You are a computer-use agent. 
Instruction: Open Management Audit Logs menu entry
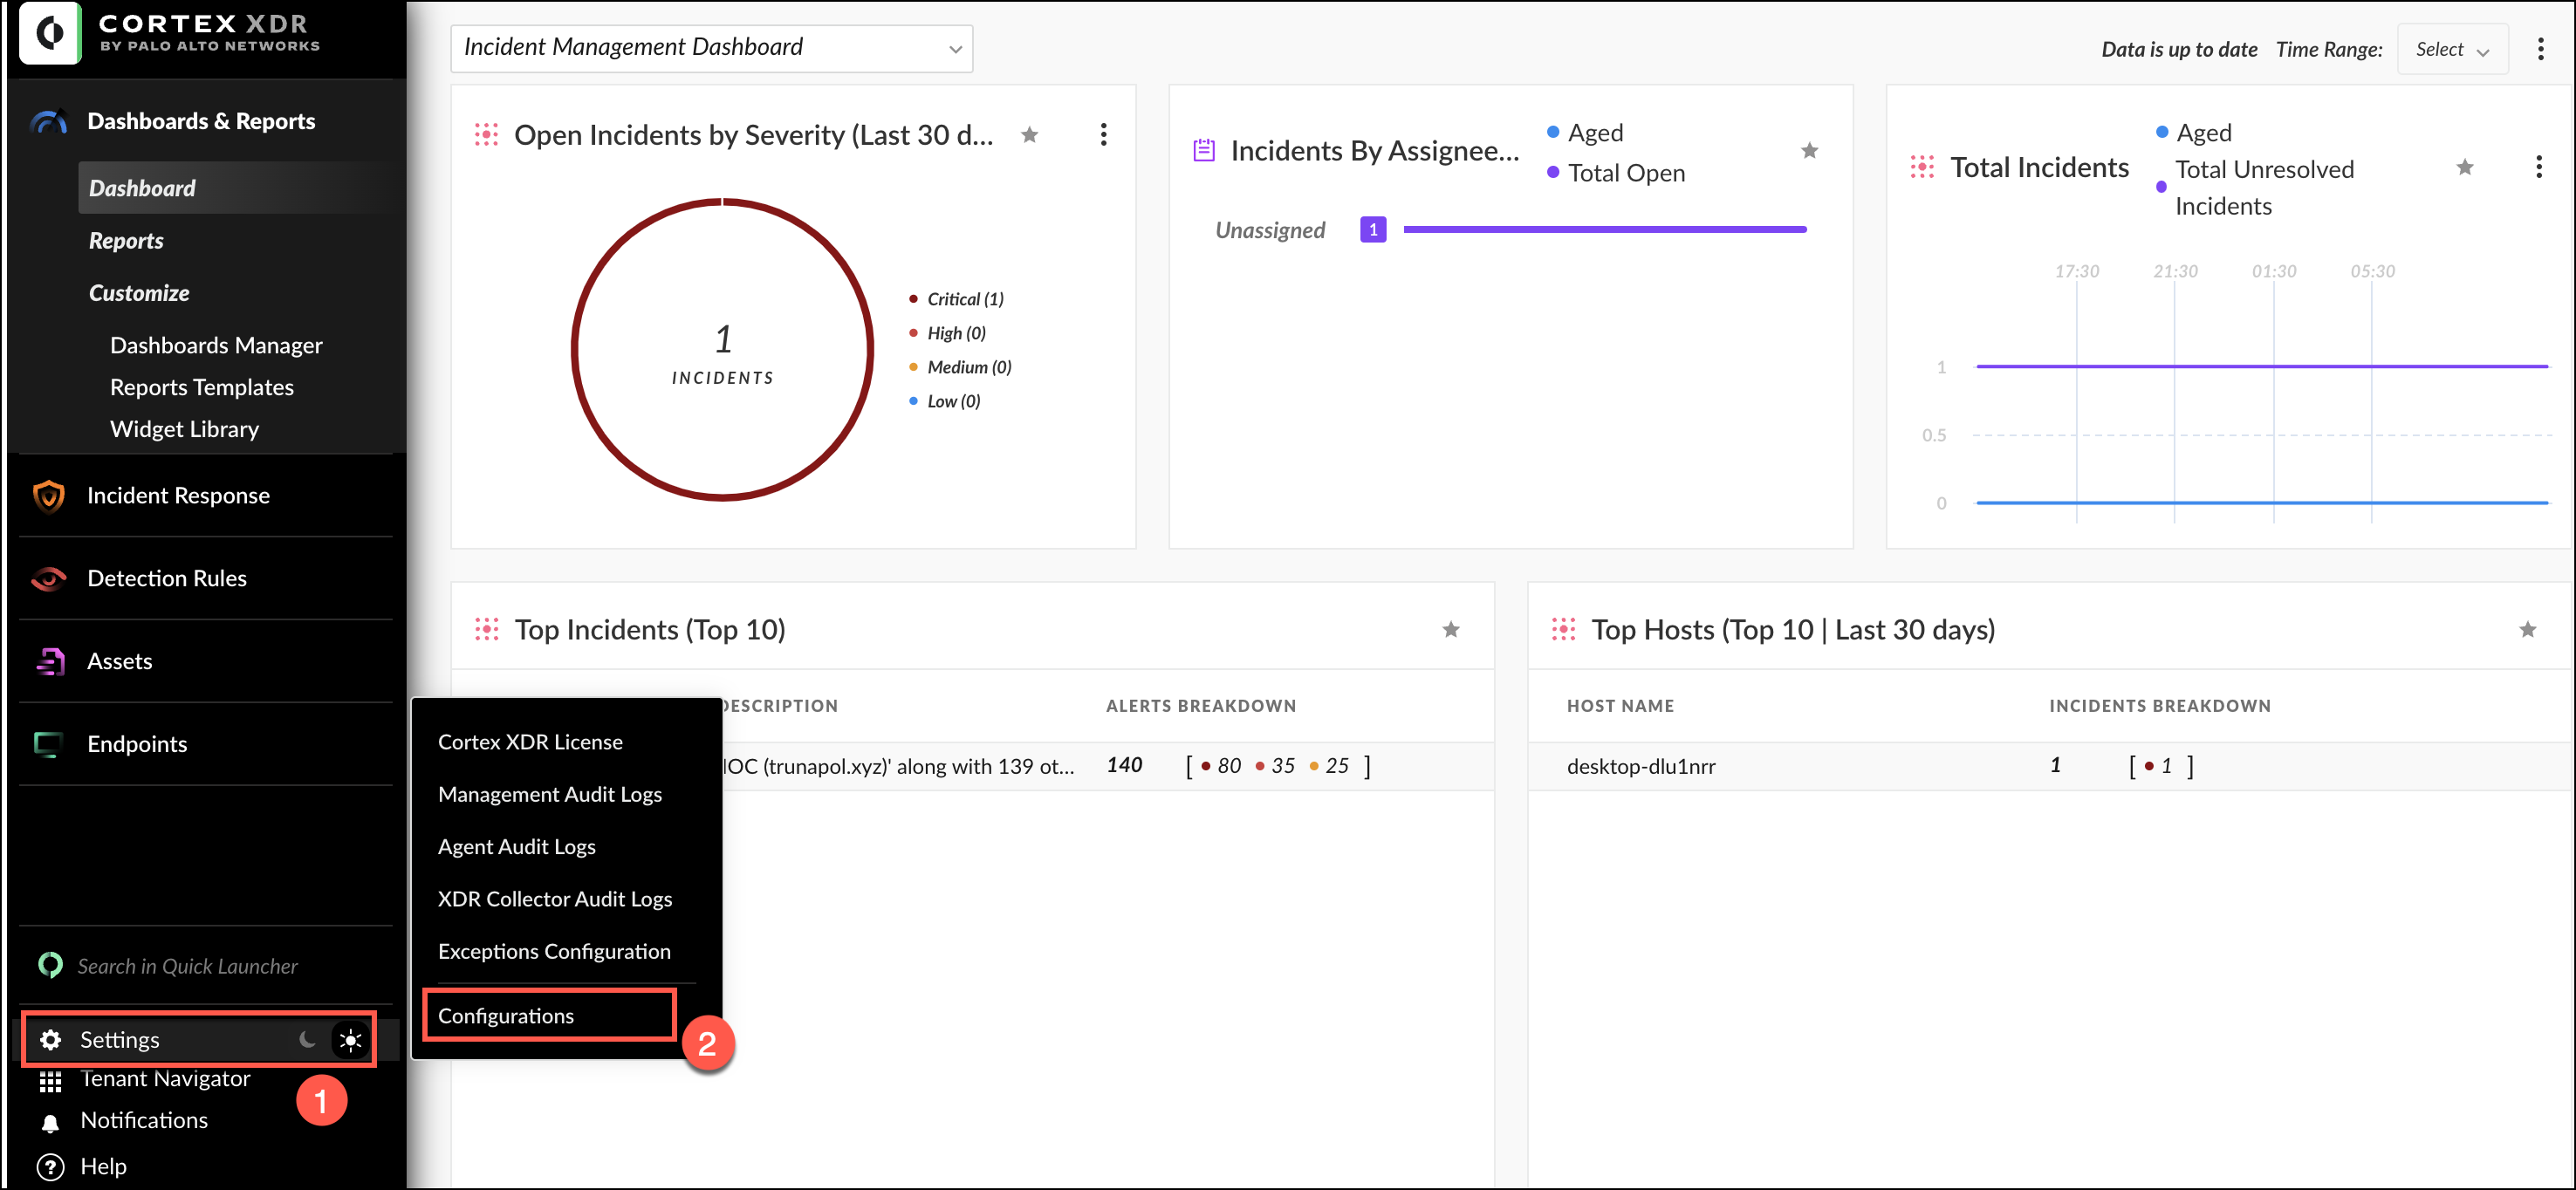pyautogui.click(x=550, y=794)
